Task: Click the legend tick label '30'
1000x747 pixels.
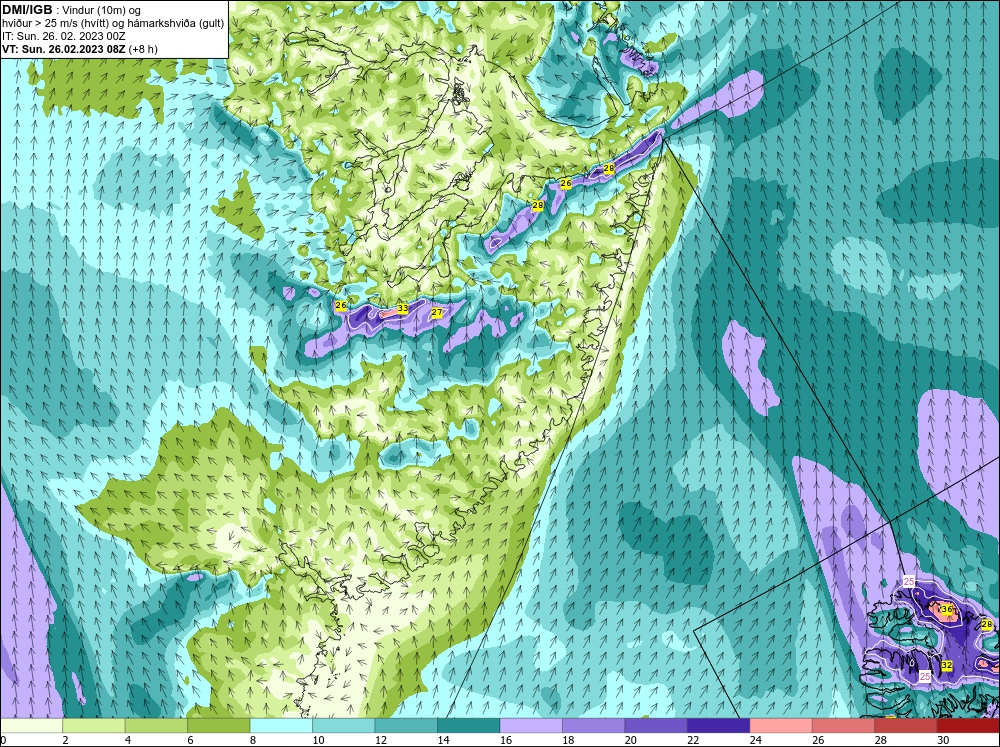Action: [x=943, y=739]
